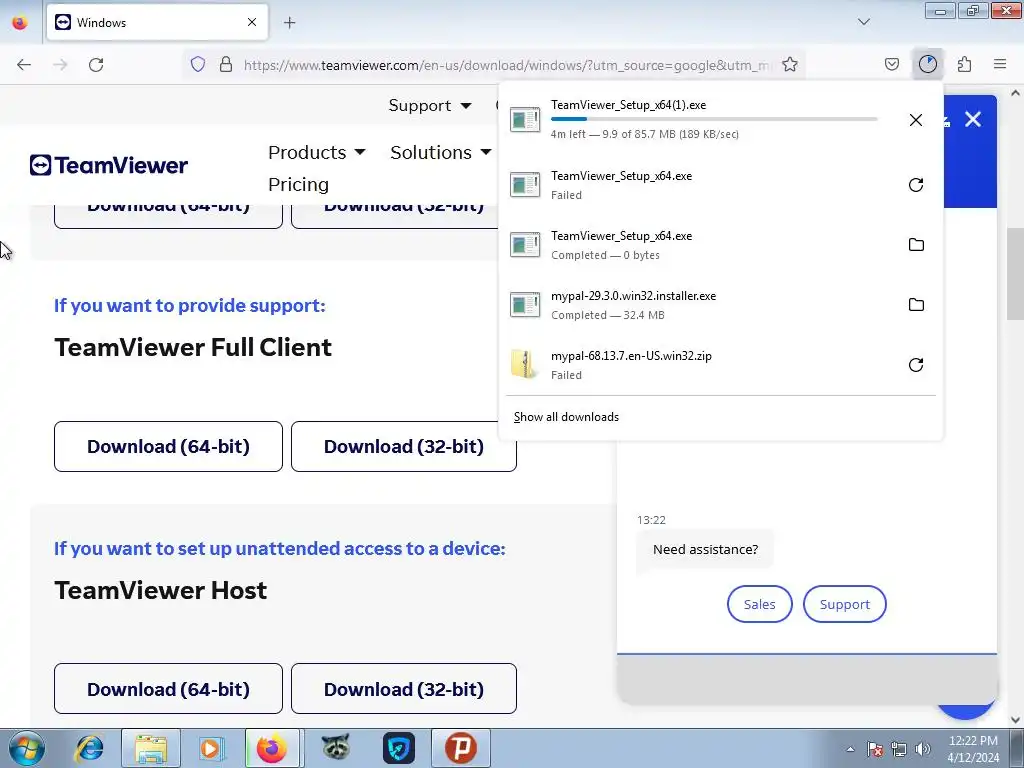The width and height of the screenshot is (1024, 768).
Task: Close the Windows tab
Action: pos(252,22)
